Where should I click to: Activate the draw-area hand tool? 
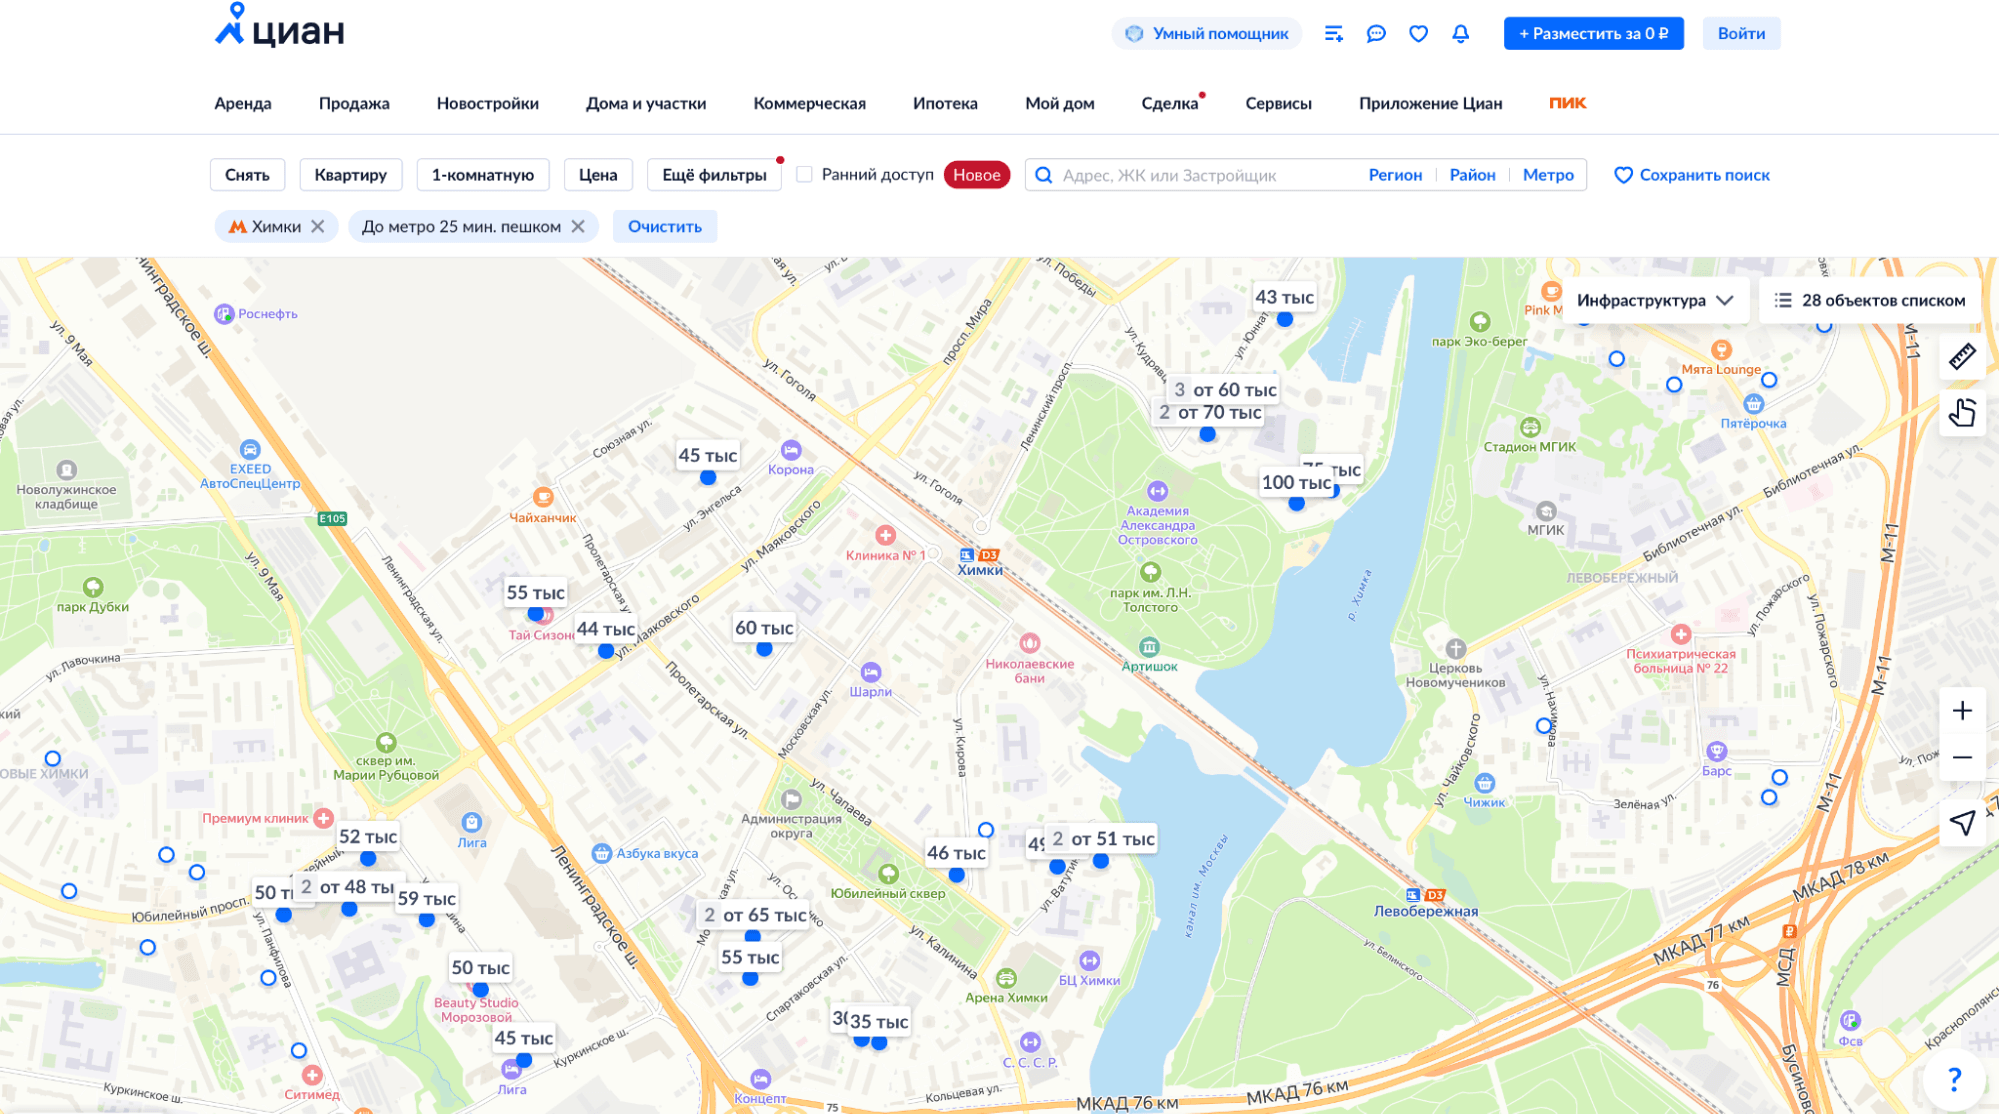pyautogui.click(x=1962, y=412)
